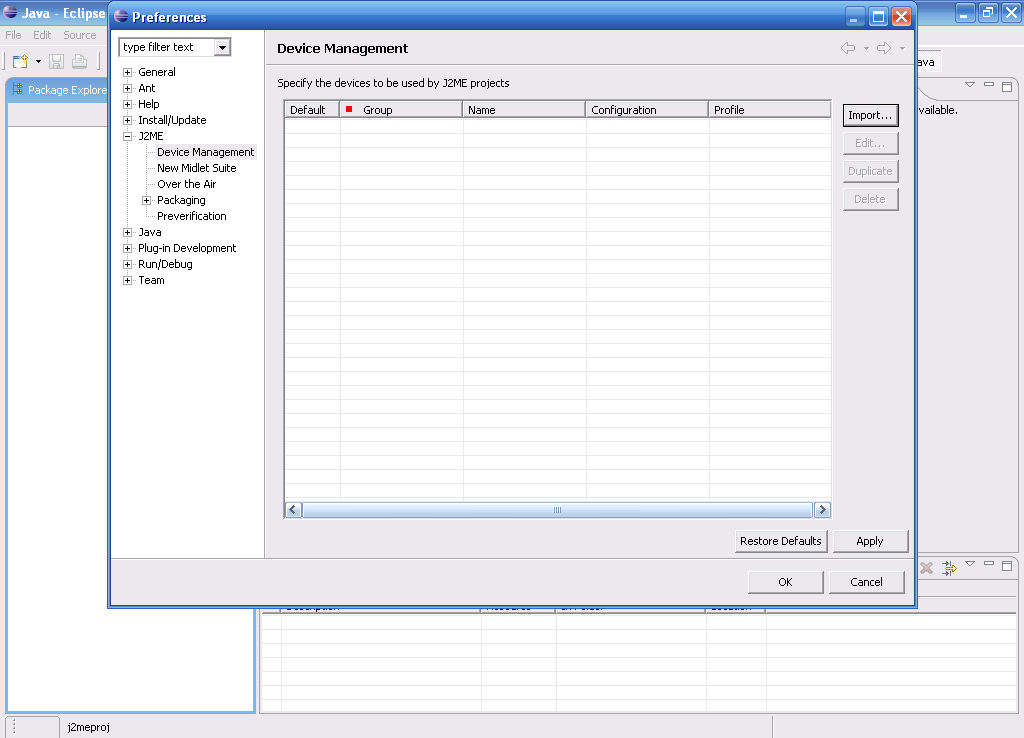Click the Default column header
The height and width of the screenshot is (738, 1024).
click(312, 110)
